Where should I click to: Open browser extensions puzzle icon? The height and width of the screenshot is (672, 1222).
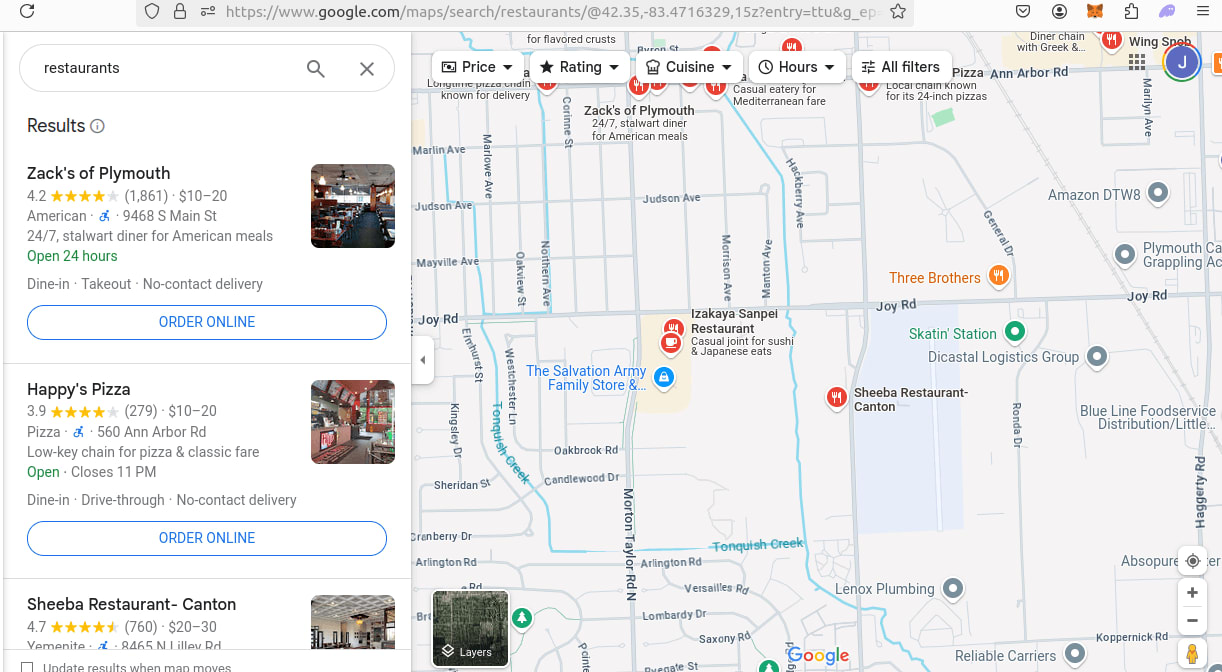coord(1131,11)
